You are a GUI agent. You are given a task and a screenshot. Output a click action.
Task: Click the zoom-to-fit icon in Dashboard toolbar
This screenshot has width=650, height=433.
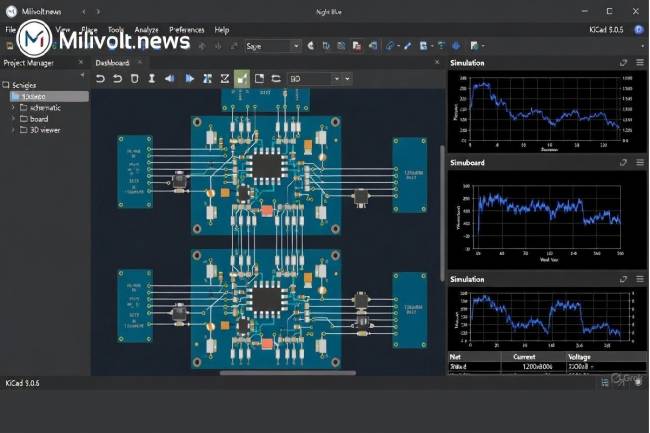pyautogui.click(x=207, y=78)
